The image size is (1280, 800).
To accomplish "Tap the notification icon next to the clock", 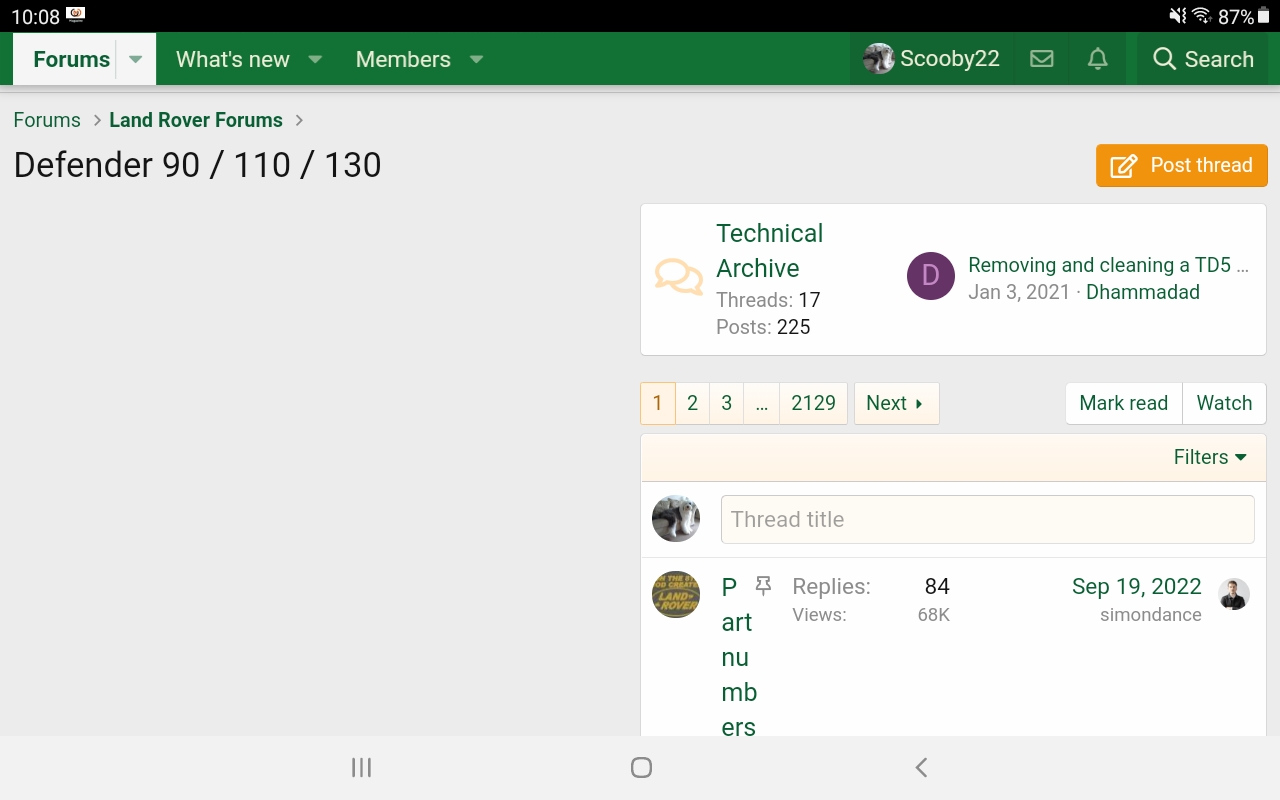I will (76, 15).
